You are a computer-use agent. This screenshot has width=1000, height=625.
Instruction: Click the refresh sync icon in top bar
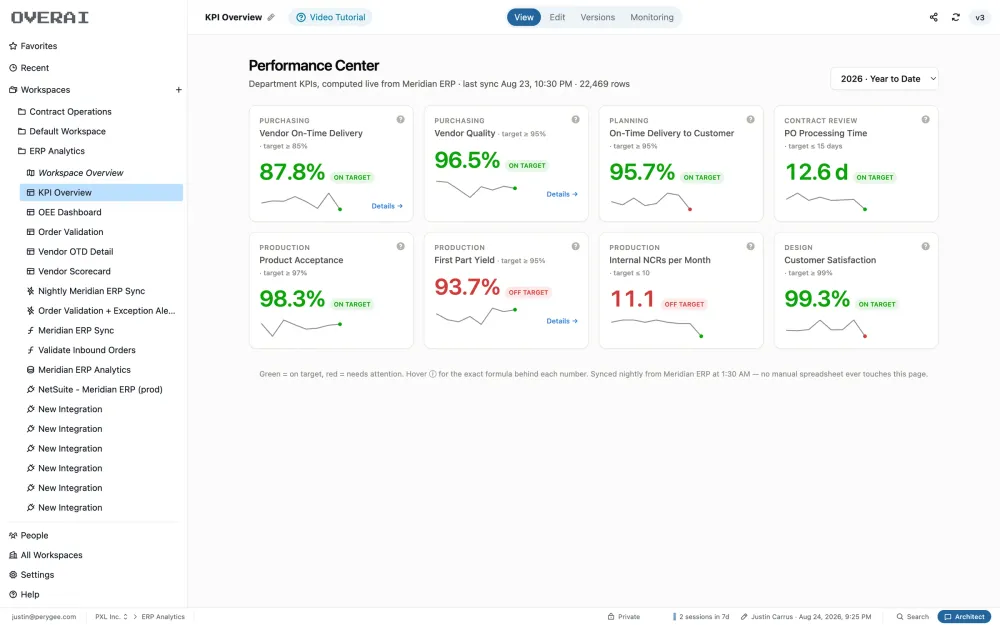point(955,17)
